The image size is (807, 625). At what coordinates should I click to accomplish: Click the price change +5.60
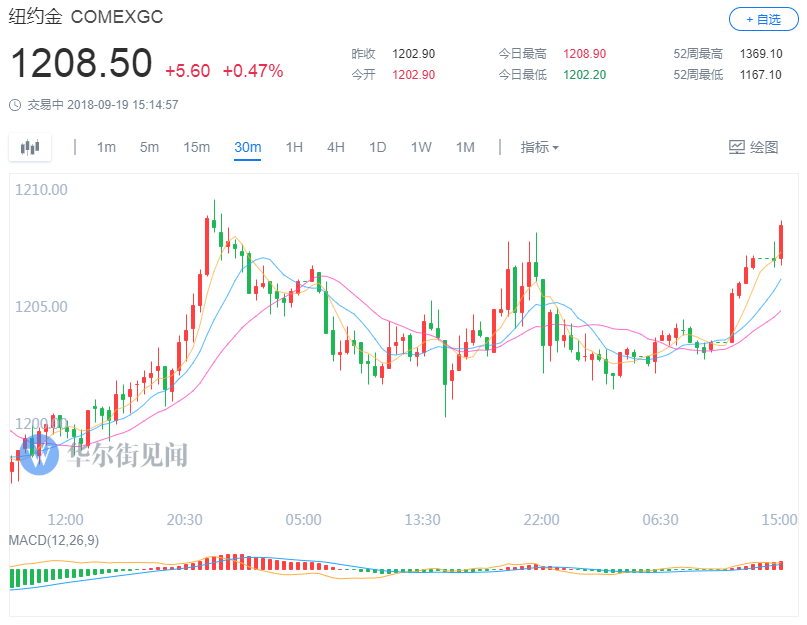pyautogui.click(x=187, y=71)
